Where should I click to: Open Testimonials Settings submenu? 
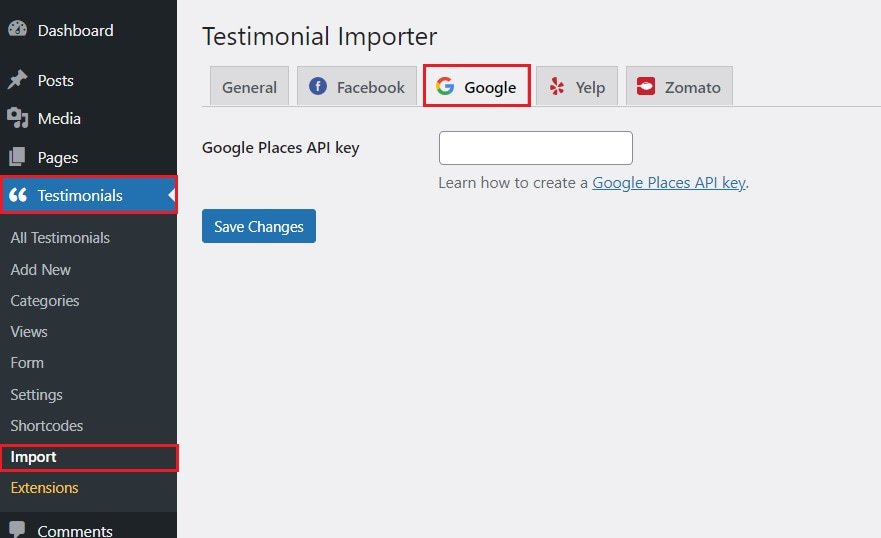click(x=37, y=394)
